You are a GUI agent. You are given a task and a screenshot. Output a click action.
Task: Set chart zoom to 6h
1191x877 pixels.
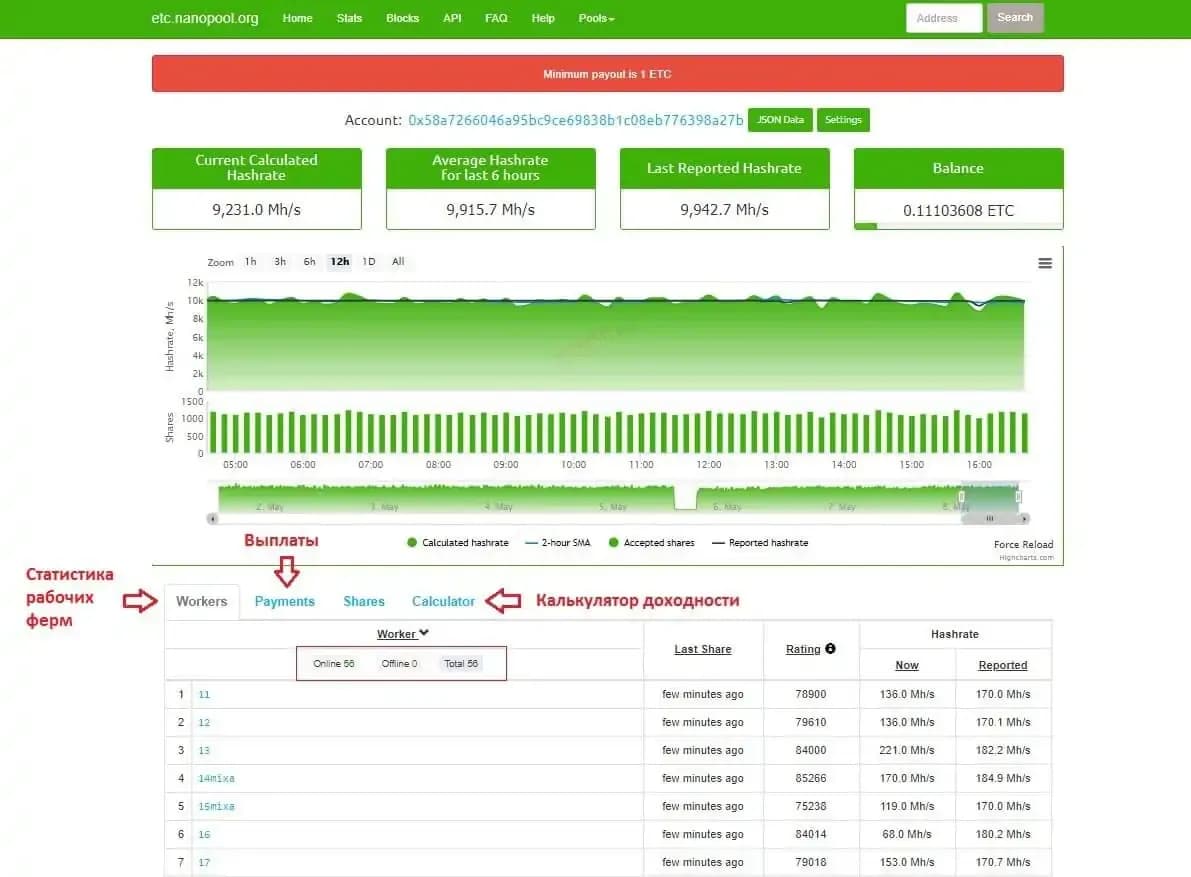309,261
